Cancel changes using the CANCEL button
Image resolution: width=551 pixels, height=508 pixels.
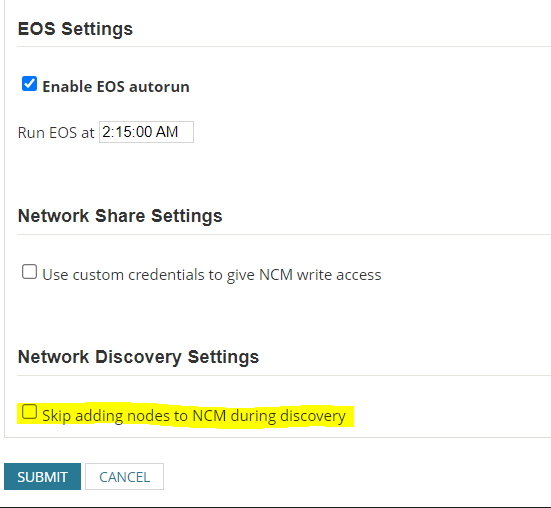124,477
